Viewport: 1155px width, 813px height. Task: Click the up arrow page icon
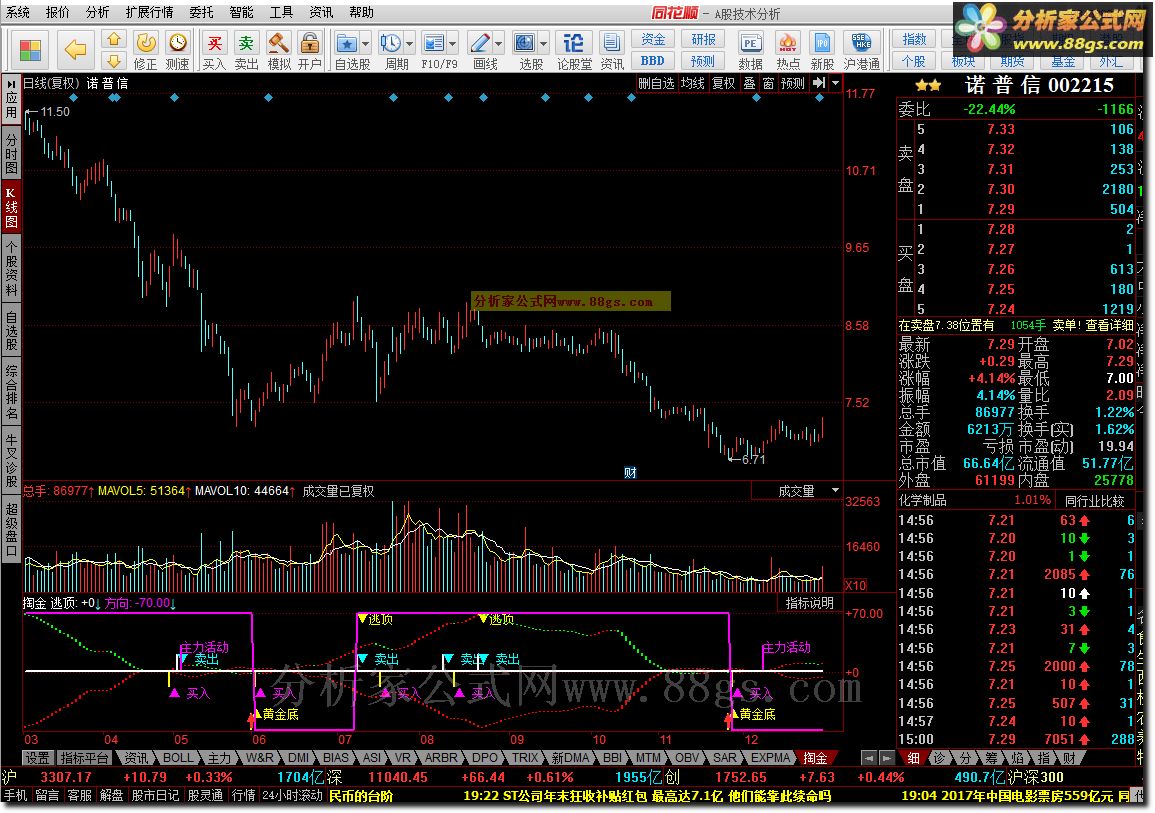pyautogui.click(x=113, y=40)
